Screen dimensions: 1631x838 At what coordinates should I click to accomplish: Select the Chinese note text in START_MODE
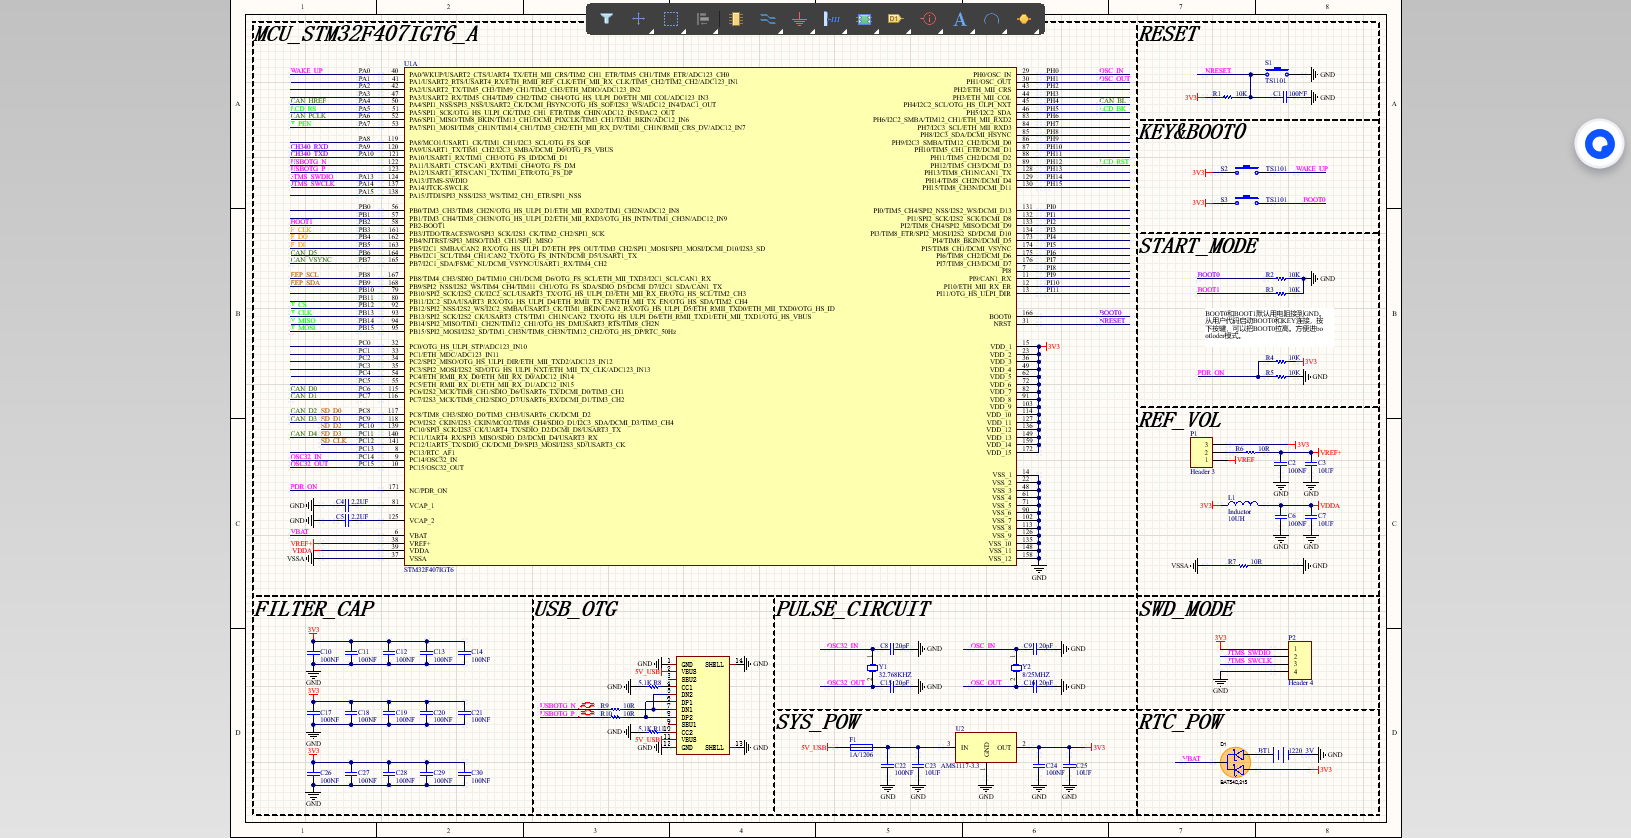(x=1264, y=325)
